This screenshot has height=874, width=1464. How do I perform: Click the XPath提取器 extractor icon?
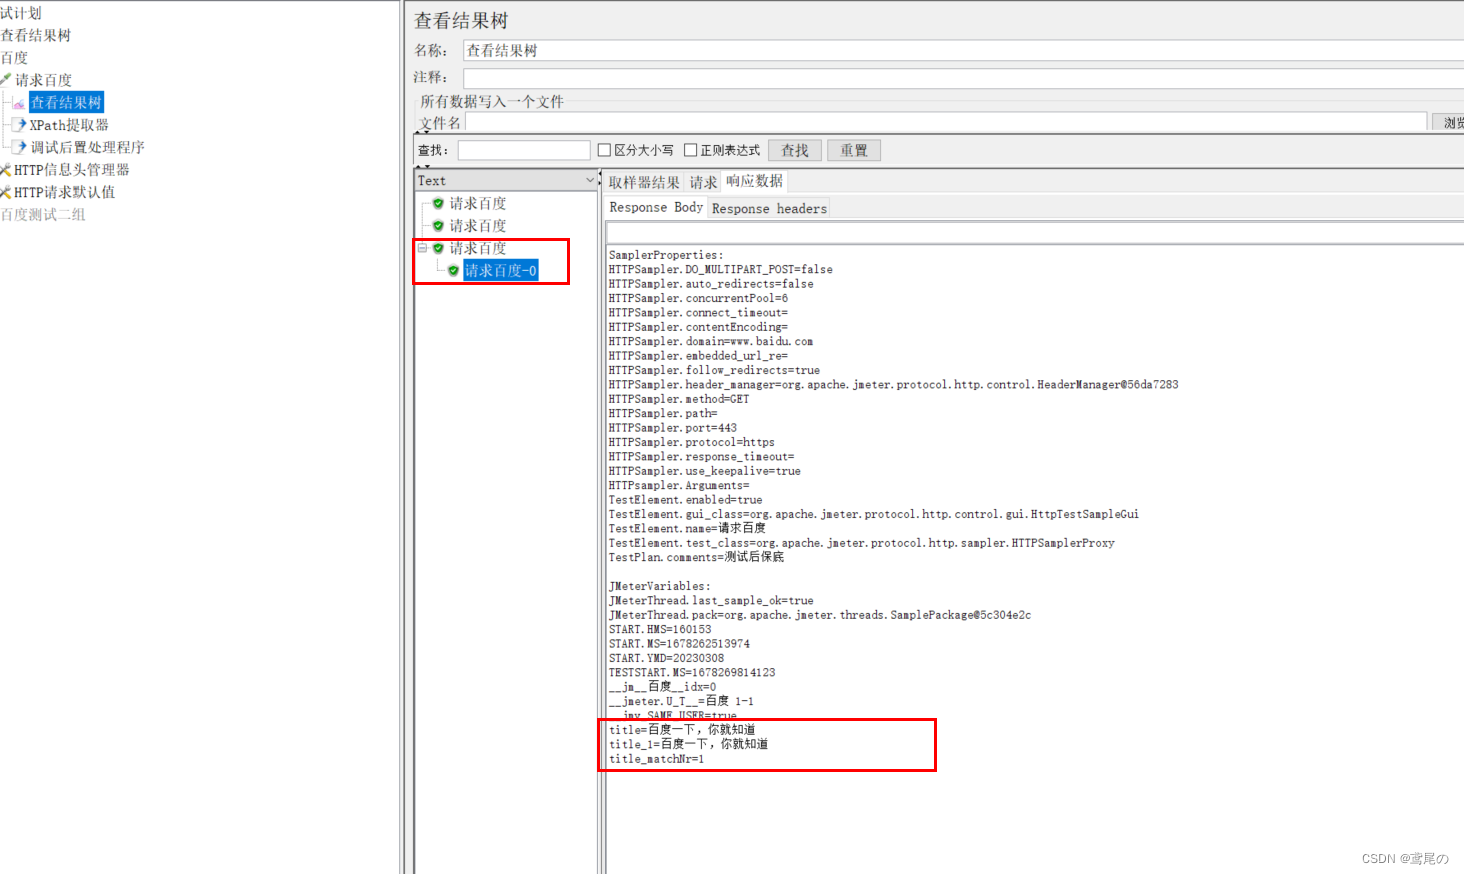click(19, 125)
